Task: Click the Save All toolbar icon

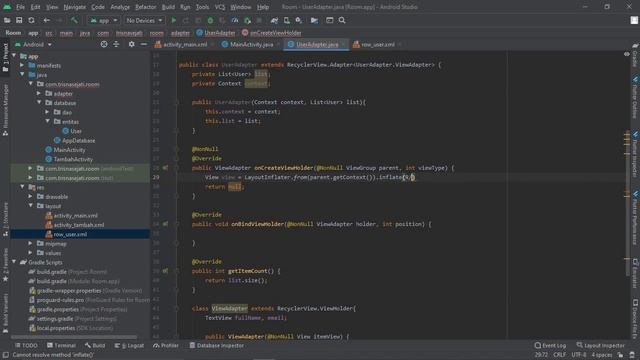Action: (19, 20)
